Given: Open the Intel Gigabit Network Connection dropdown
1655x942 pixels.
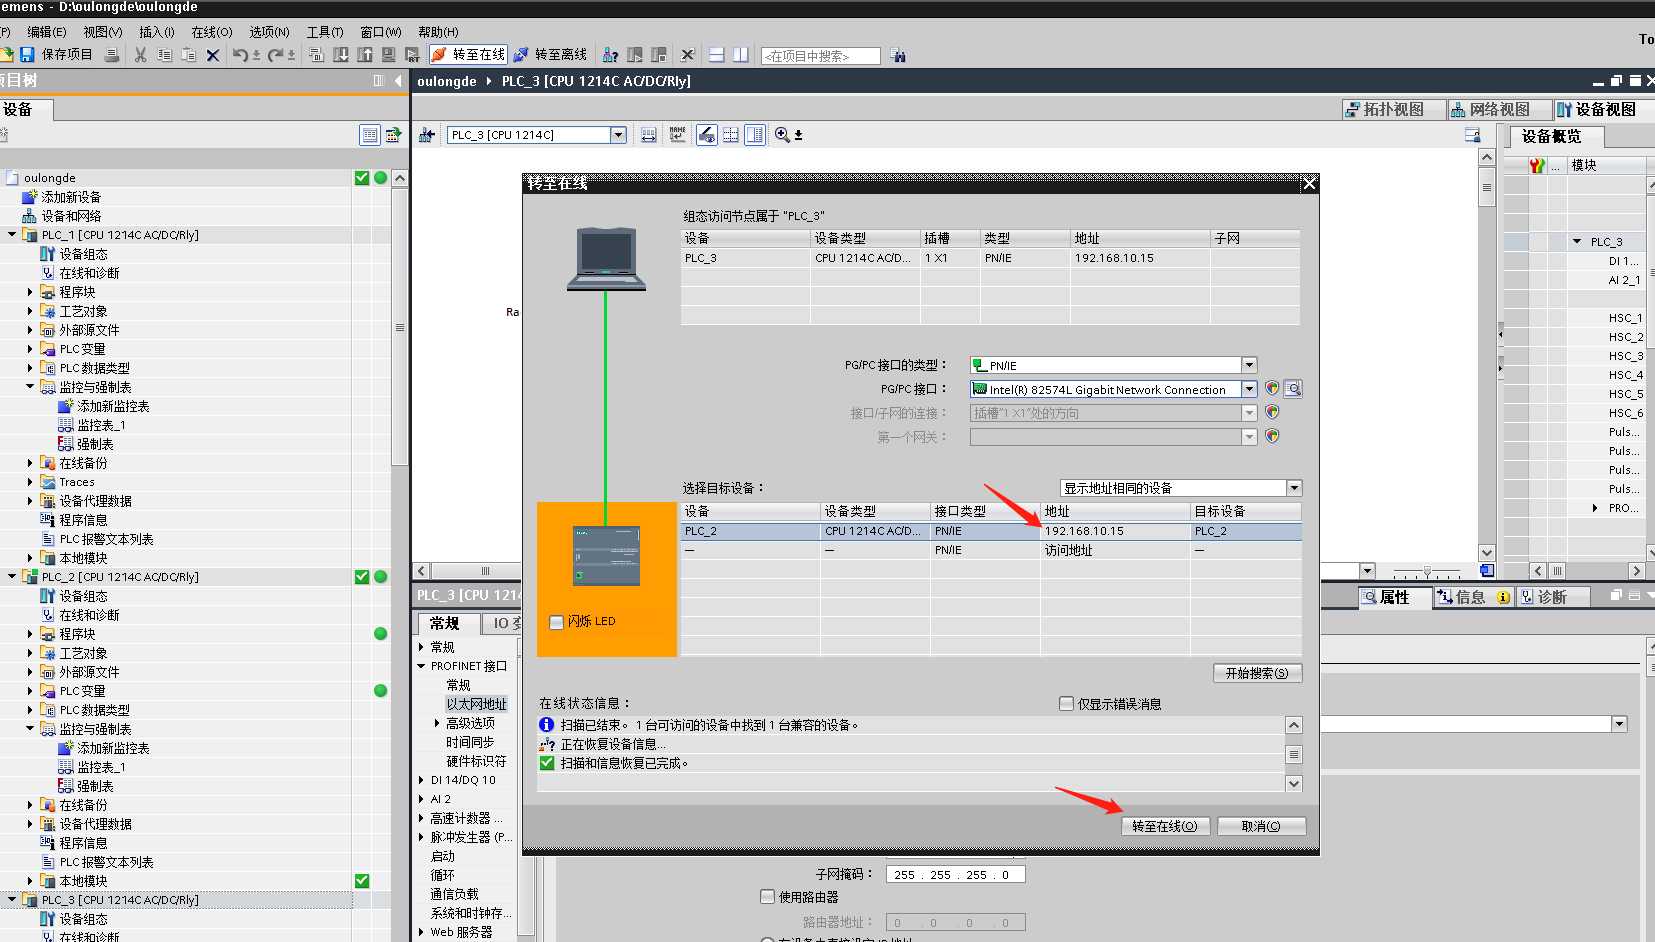Looking at the screenshot, I should tap(1249, 389).
